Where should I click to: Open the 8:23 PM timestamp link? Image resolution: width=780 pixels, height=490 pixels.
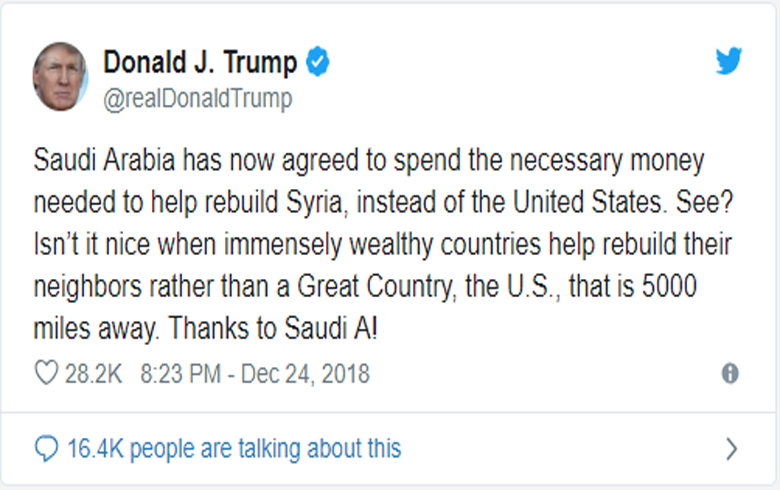tap(180, 374)
